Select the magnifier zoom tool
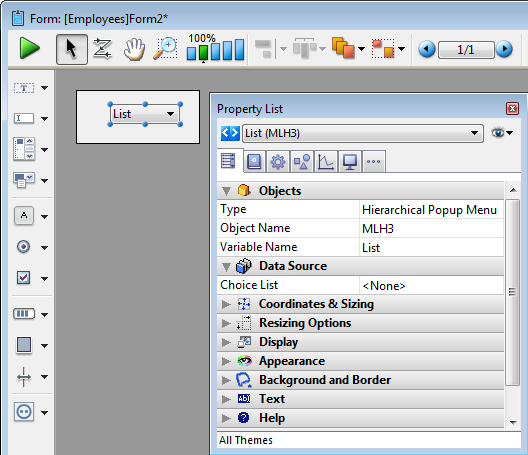This screenshot has height=455, width=528. [x=165, y=49]
